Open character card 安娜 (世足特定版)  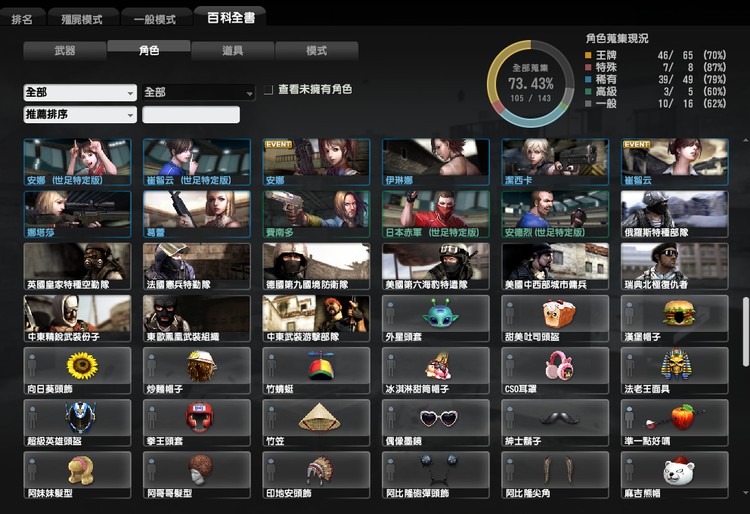(77, 162)
